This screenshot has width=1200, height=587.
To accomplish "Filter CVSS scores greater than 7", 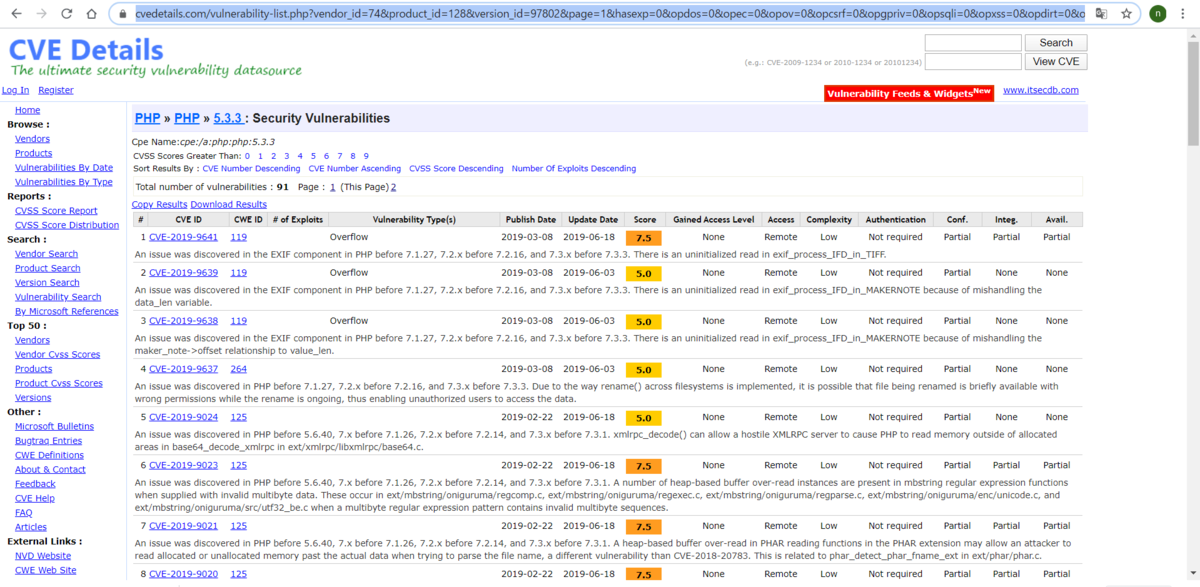I will [x=340, y=156].
